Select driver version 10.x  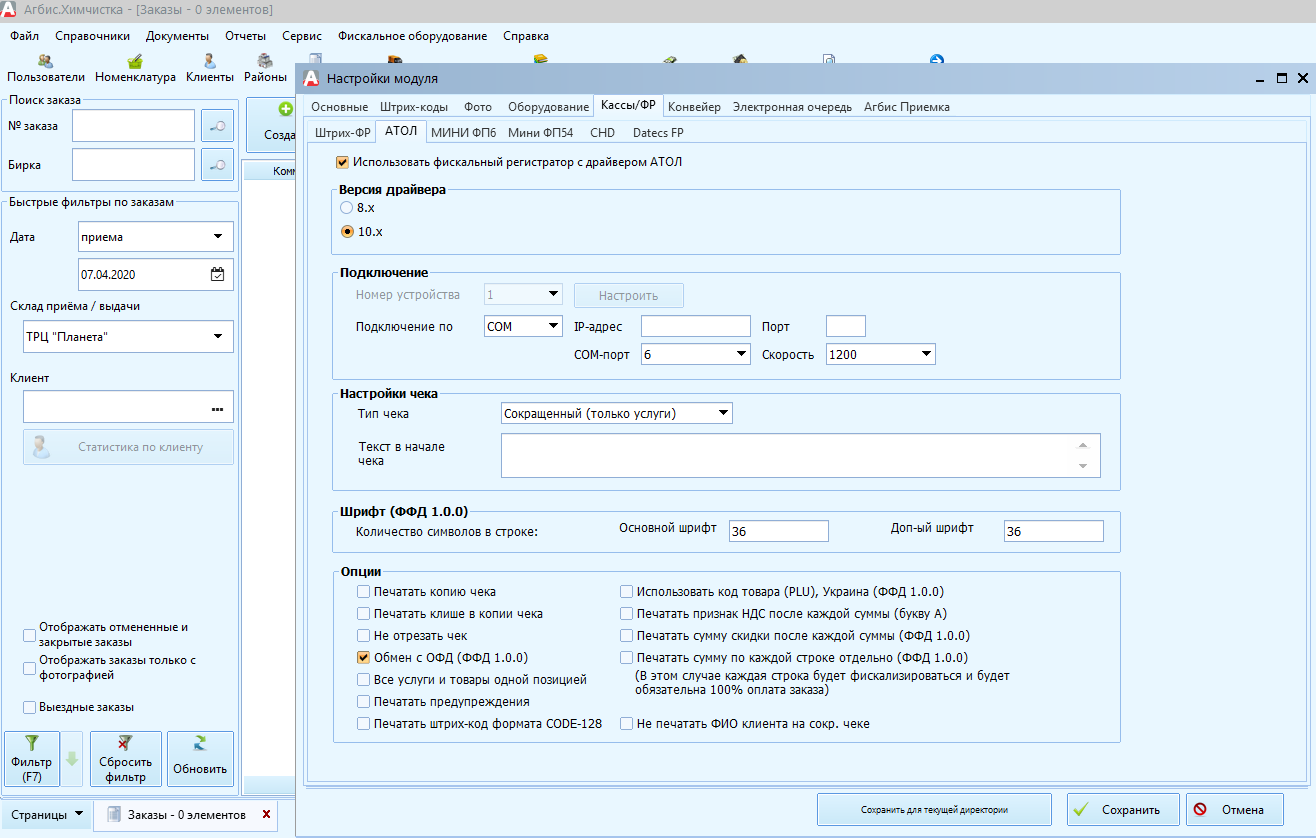347,231
